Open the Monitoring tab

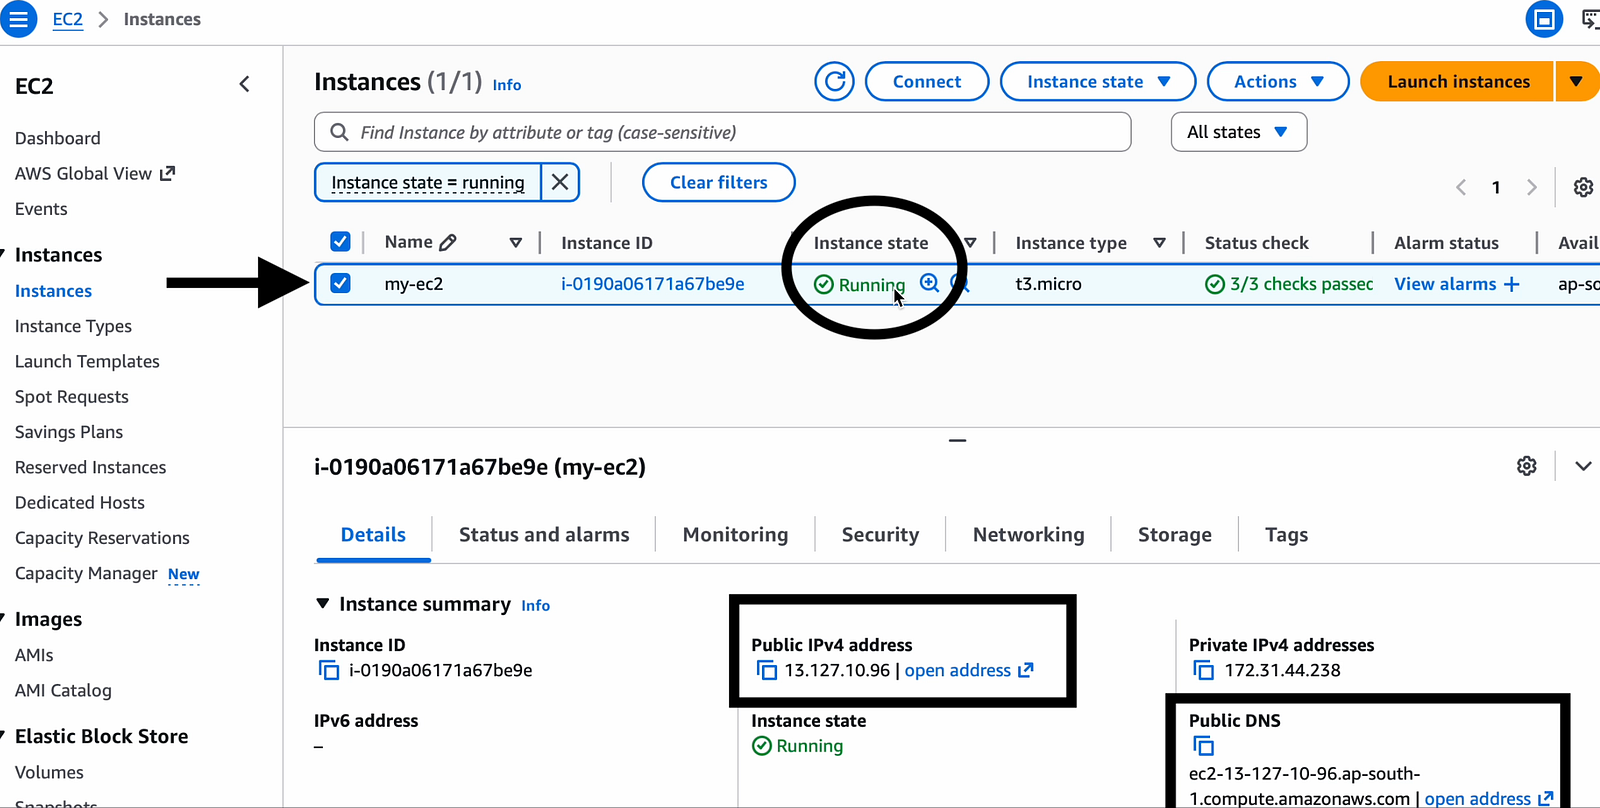(735, 535)
